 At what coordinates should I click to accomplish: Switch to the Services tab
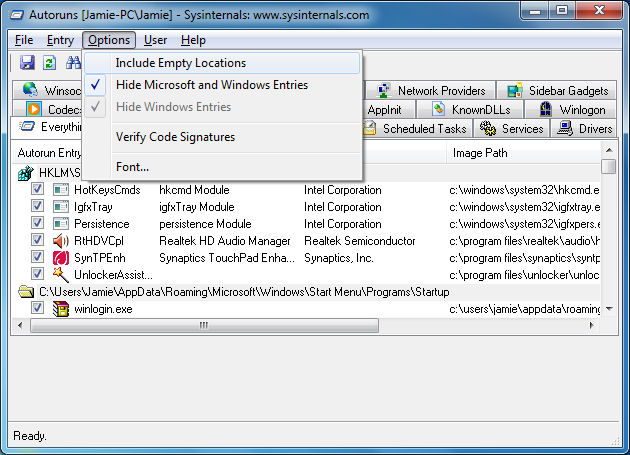tap(511, 129)
